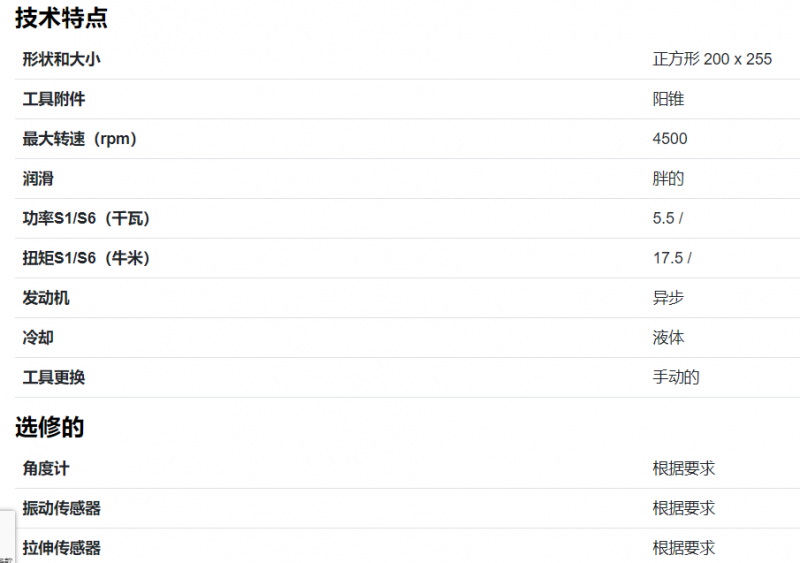Image resolution: width=800 pixels, height=563 pixels.
Task: Select the 润滑 row label
Action: (38, 179)
